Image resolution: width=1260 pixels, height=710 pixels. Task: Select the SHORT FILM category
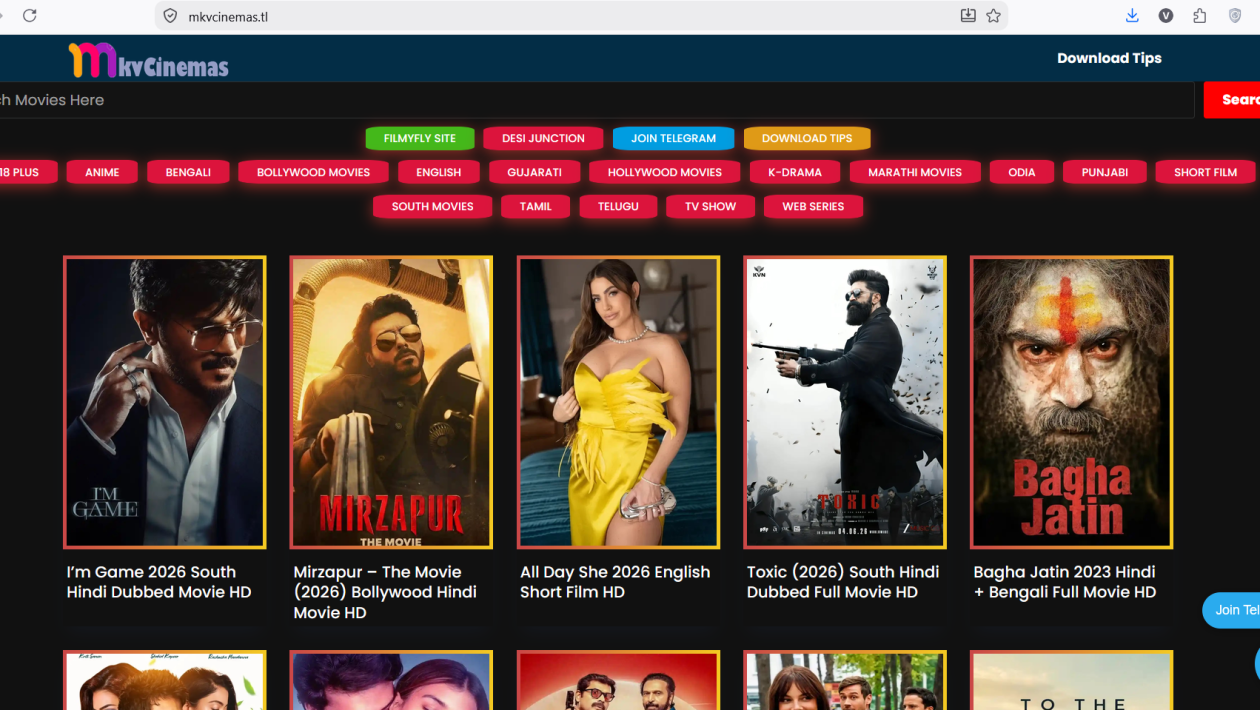coord(1205,172)
